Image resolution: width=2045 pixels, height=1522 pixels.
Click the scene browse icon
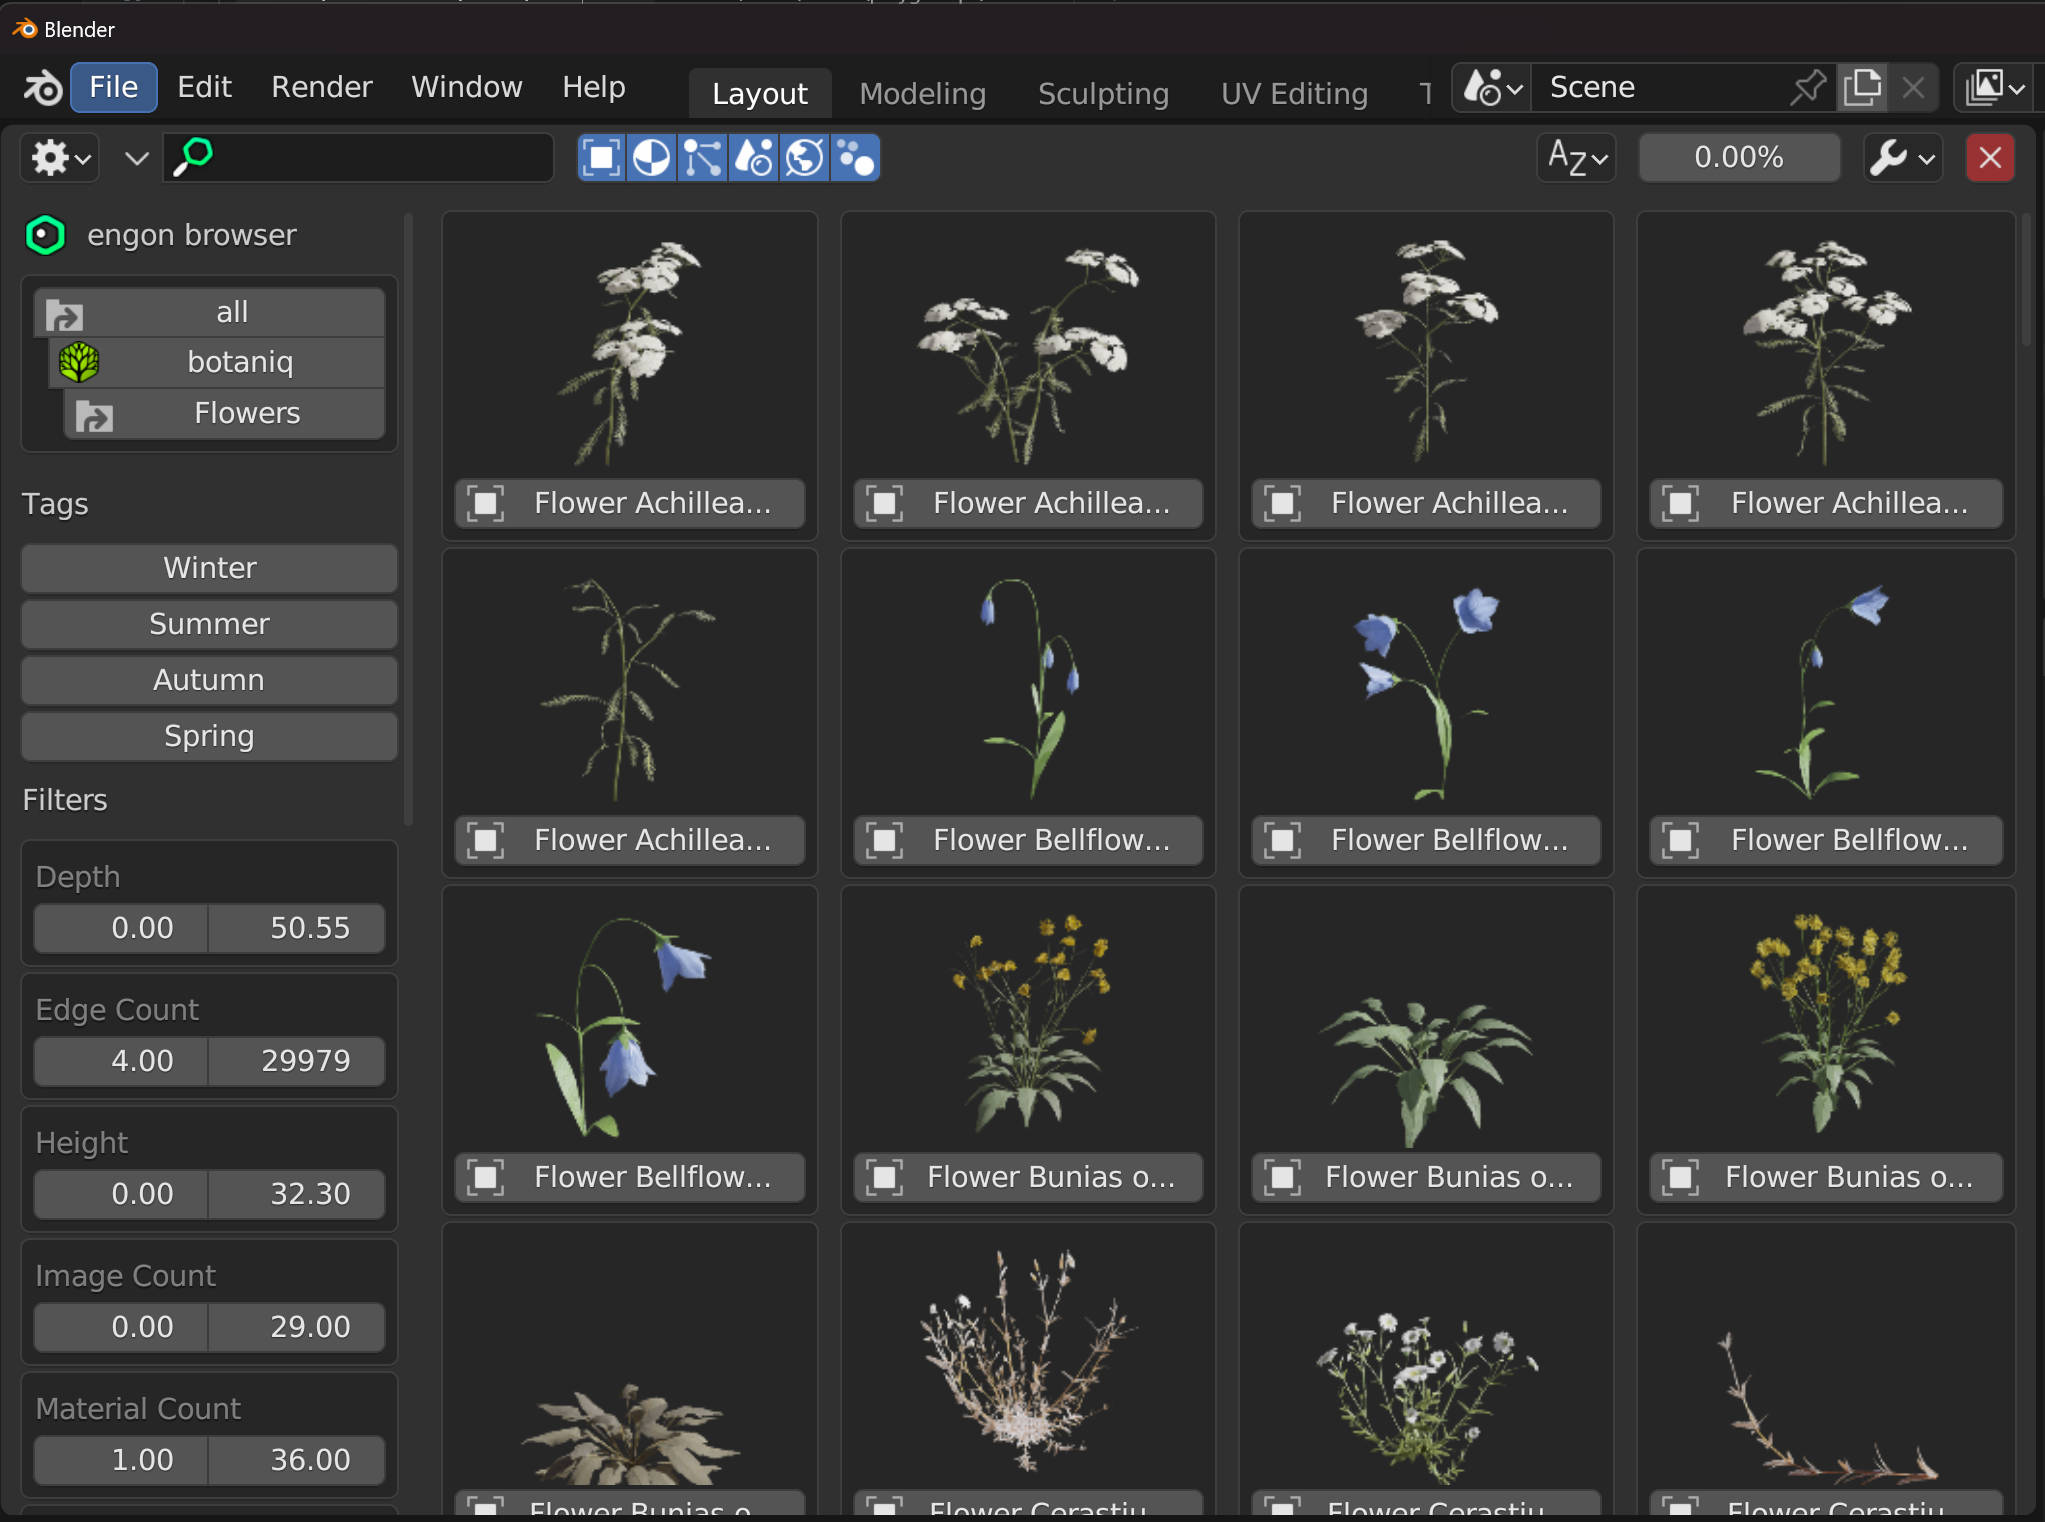tap(1491, 88)
